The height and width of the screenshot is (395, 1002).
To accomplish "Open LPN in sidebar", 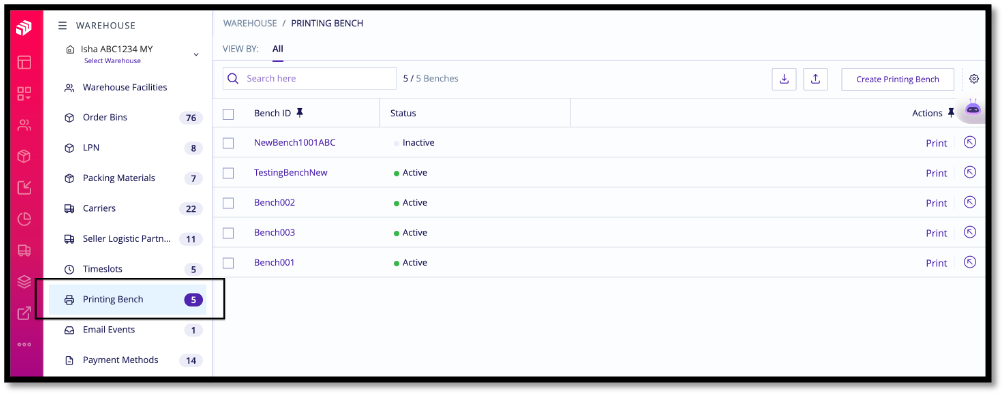I will click(128, 148).
